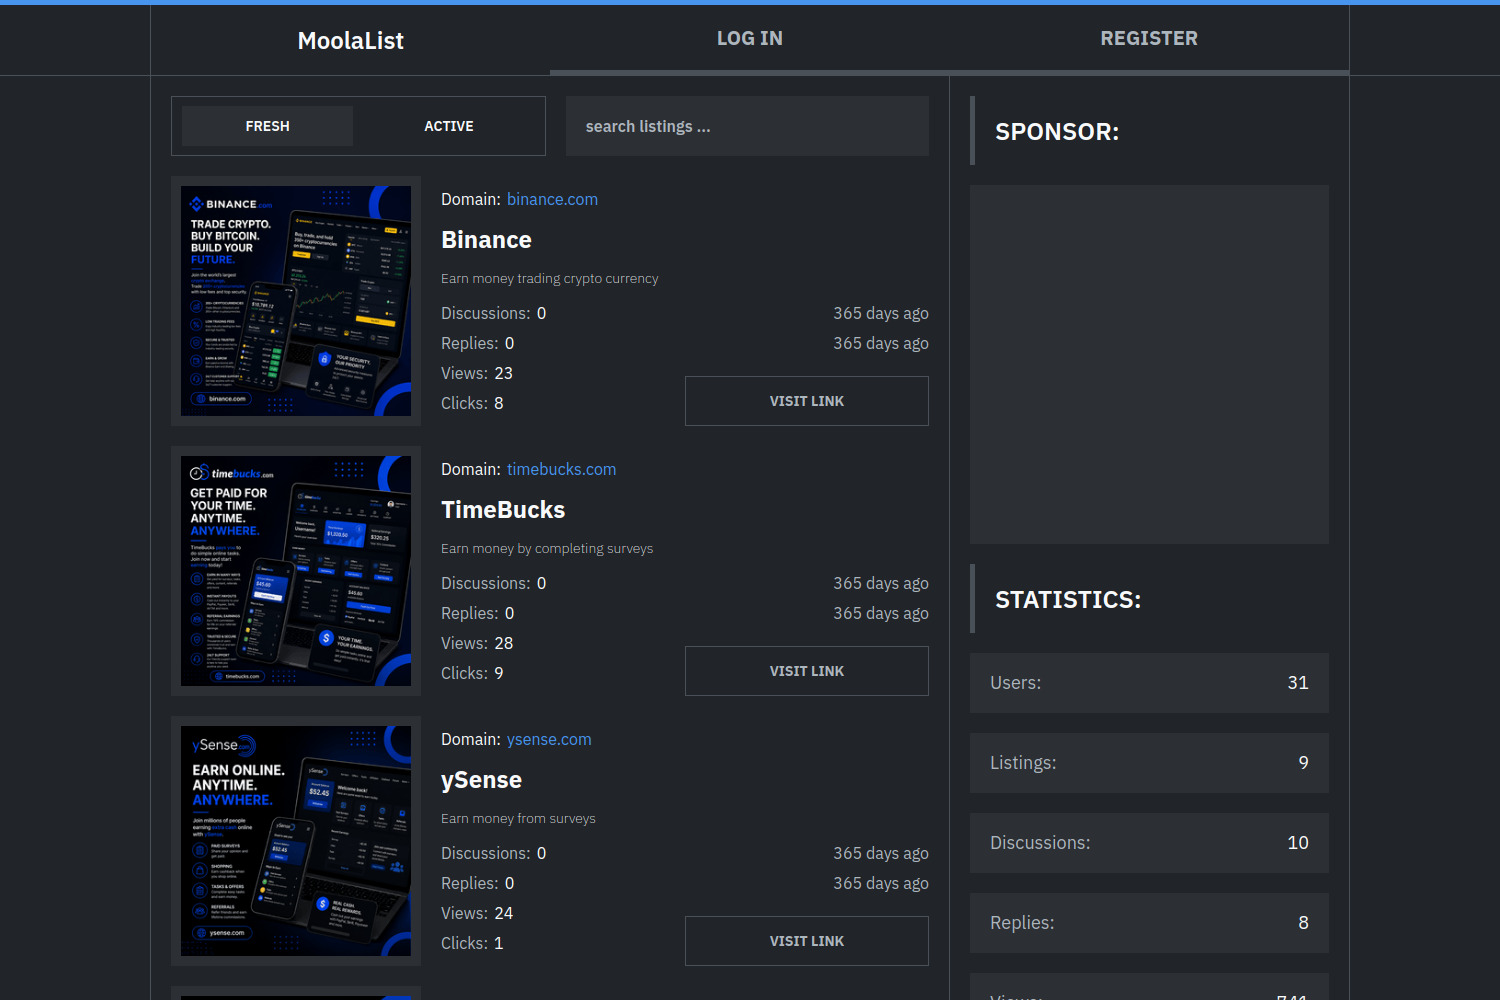Click 'Earn money trading crypto currency' description
This screenshot has height=1000, width=1500.
pyautogui.click(x=550, y=278)
